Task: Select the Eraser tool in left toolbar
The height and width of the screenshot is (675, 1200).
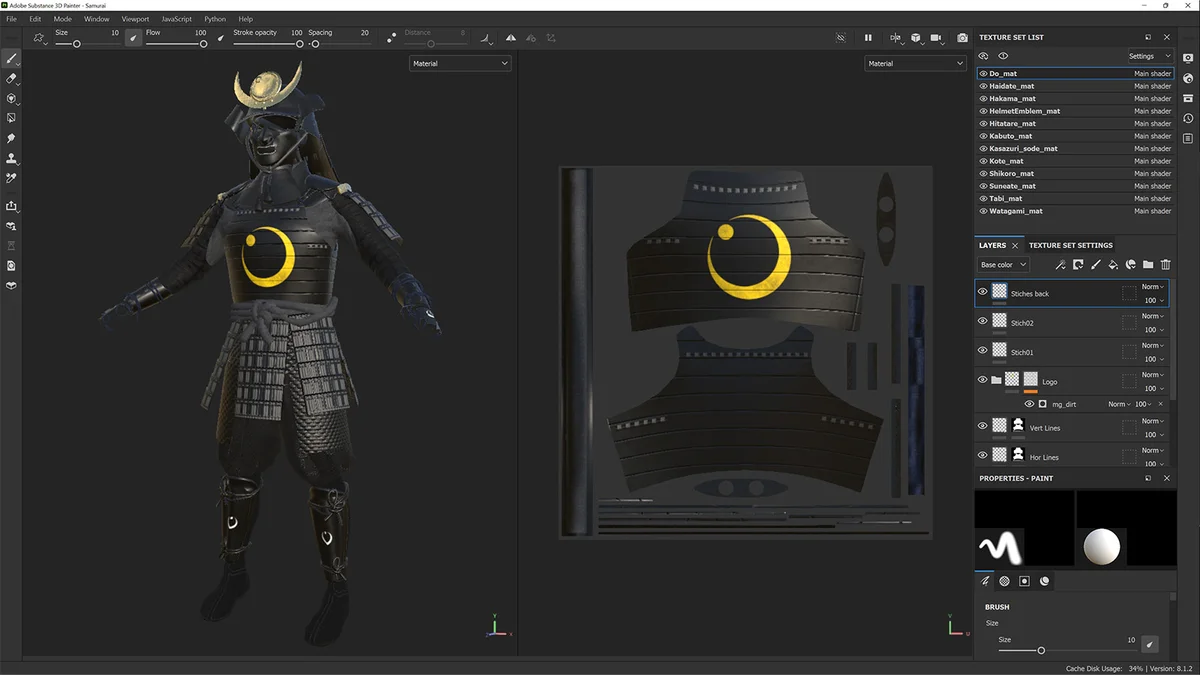Action: click(12, 78)
